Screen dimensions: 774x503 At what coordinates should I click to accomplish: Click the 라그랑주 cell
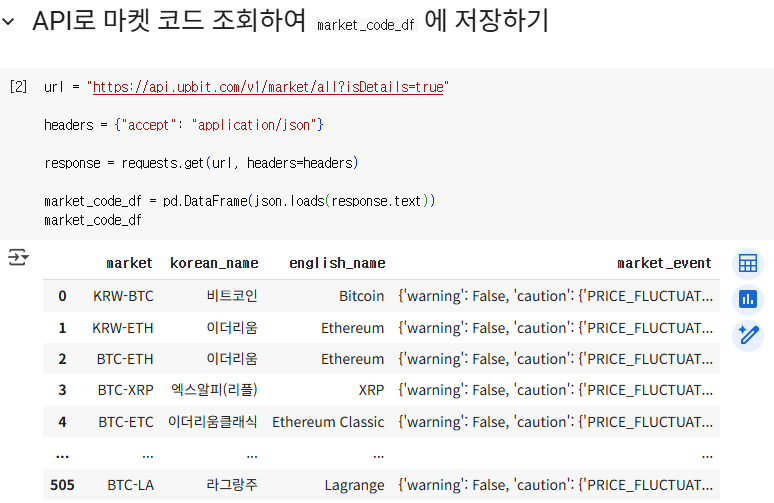point(232,485)
